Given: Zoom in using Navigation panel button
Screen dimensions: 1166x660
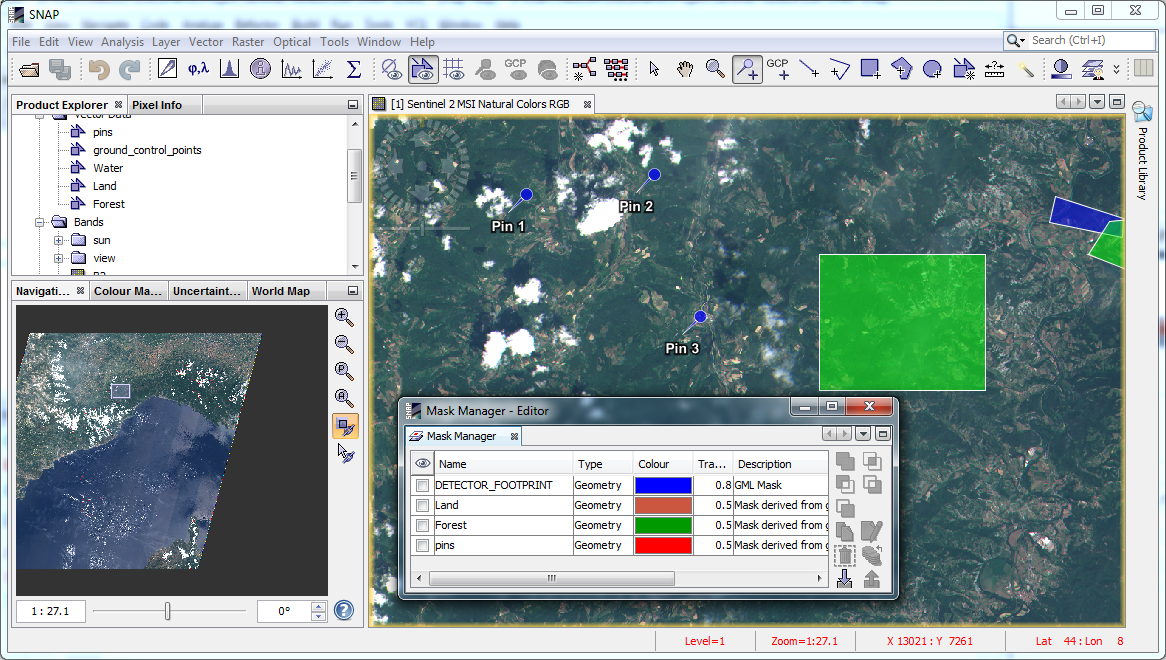Looking at the screenshot, I should (344, 317).
